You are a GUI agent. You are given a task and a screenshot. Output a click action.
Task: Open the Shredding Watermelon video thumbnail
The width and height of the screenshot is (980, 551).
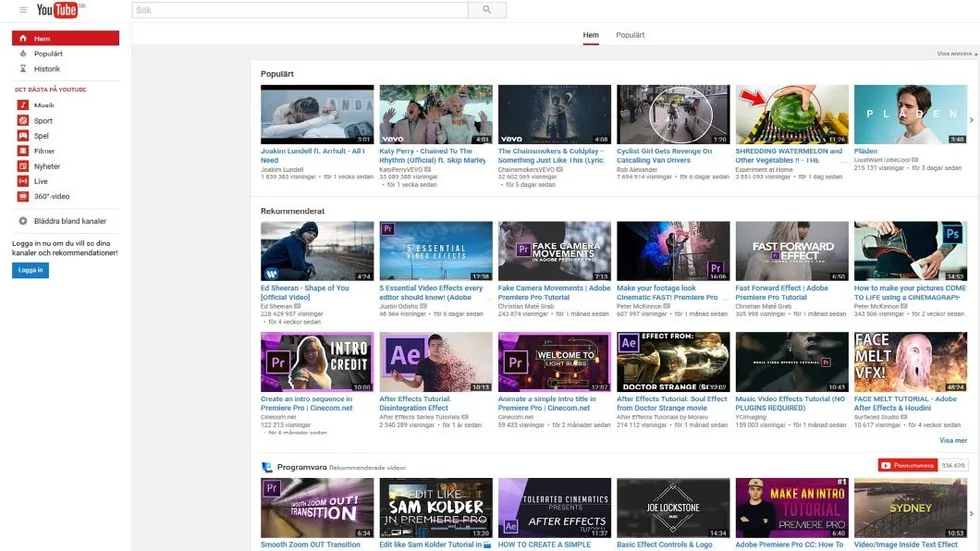tap(792, 114)
